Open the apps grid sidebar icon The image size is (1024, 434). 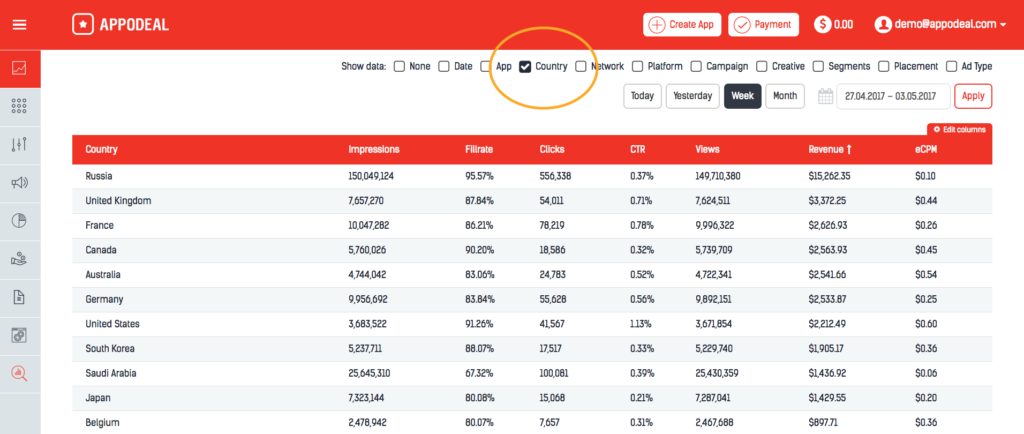(x=19, y=106)
